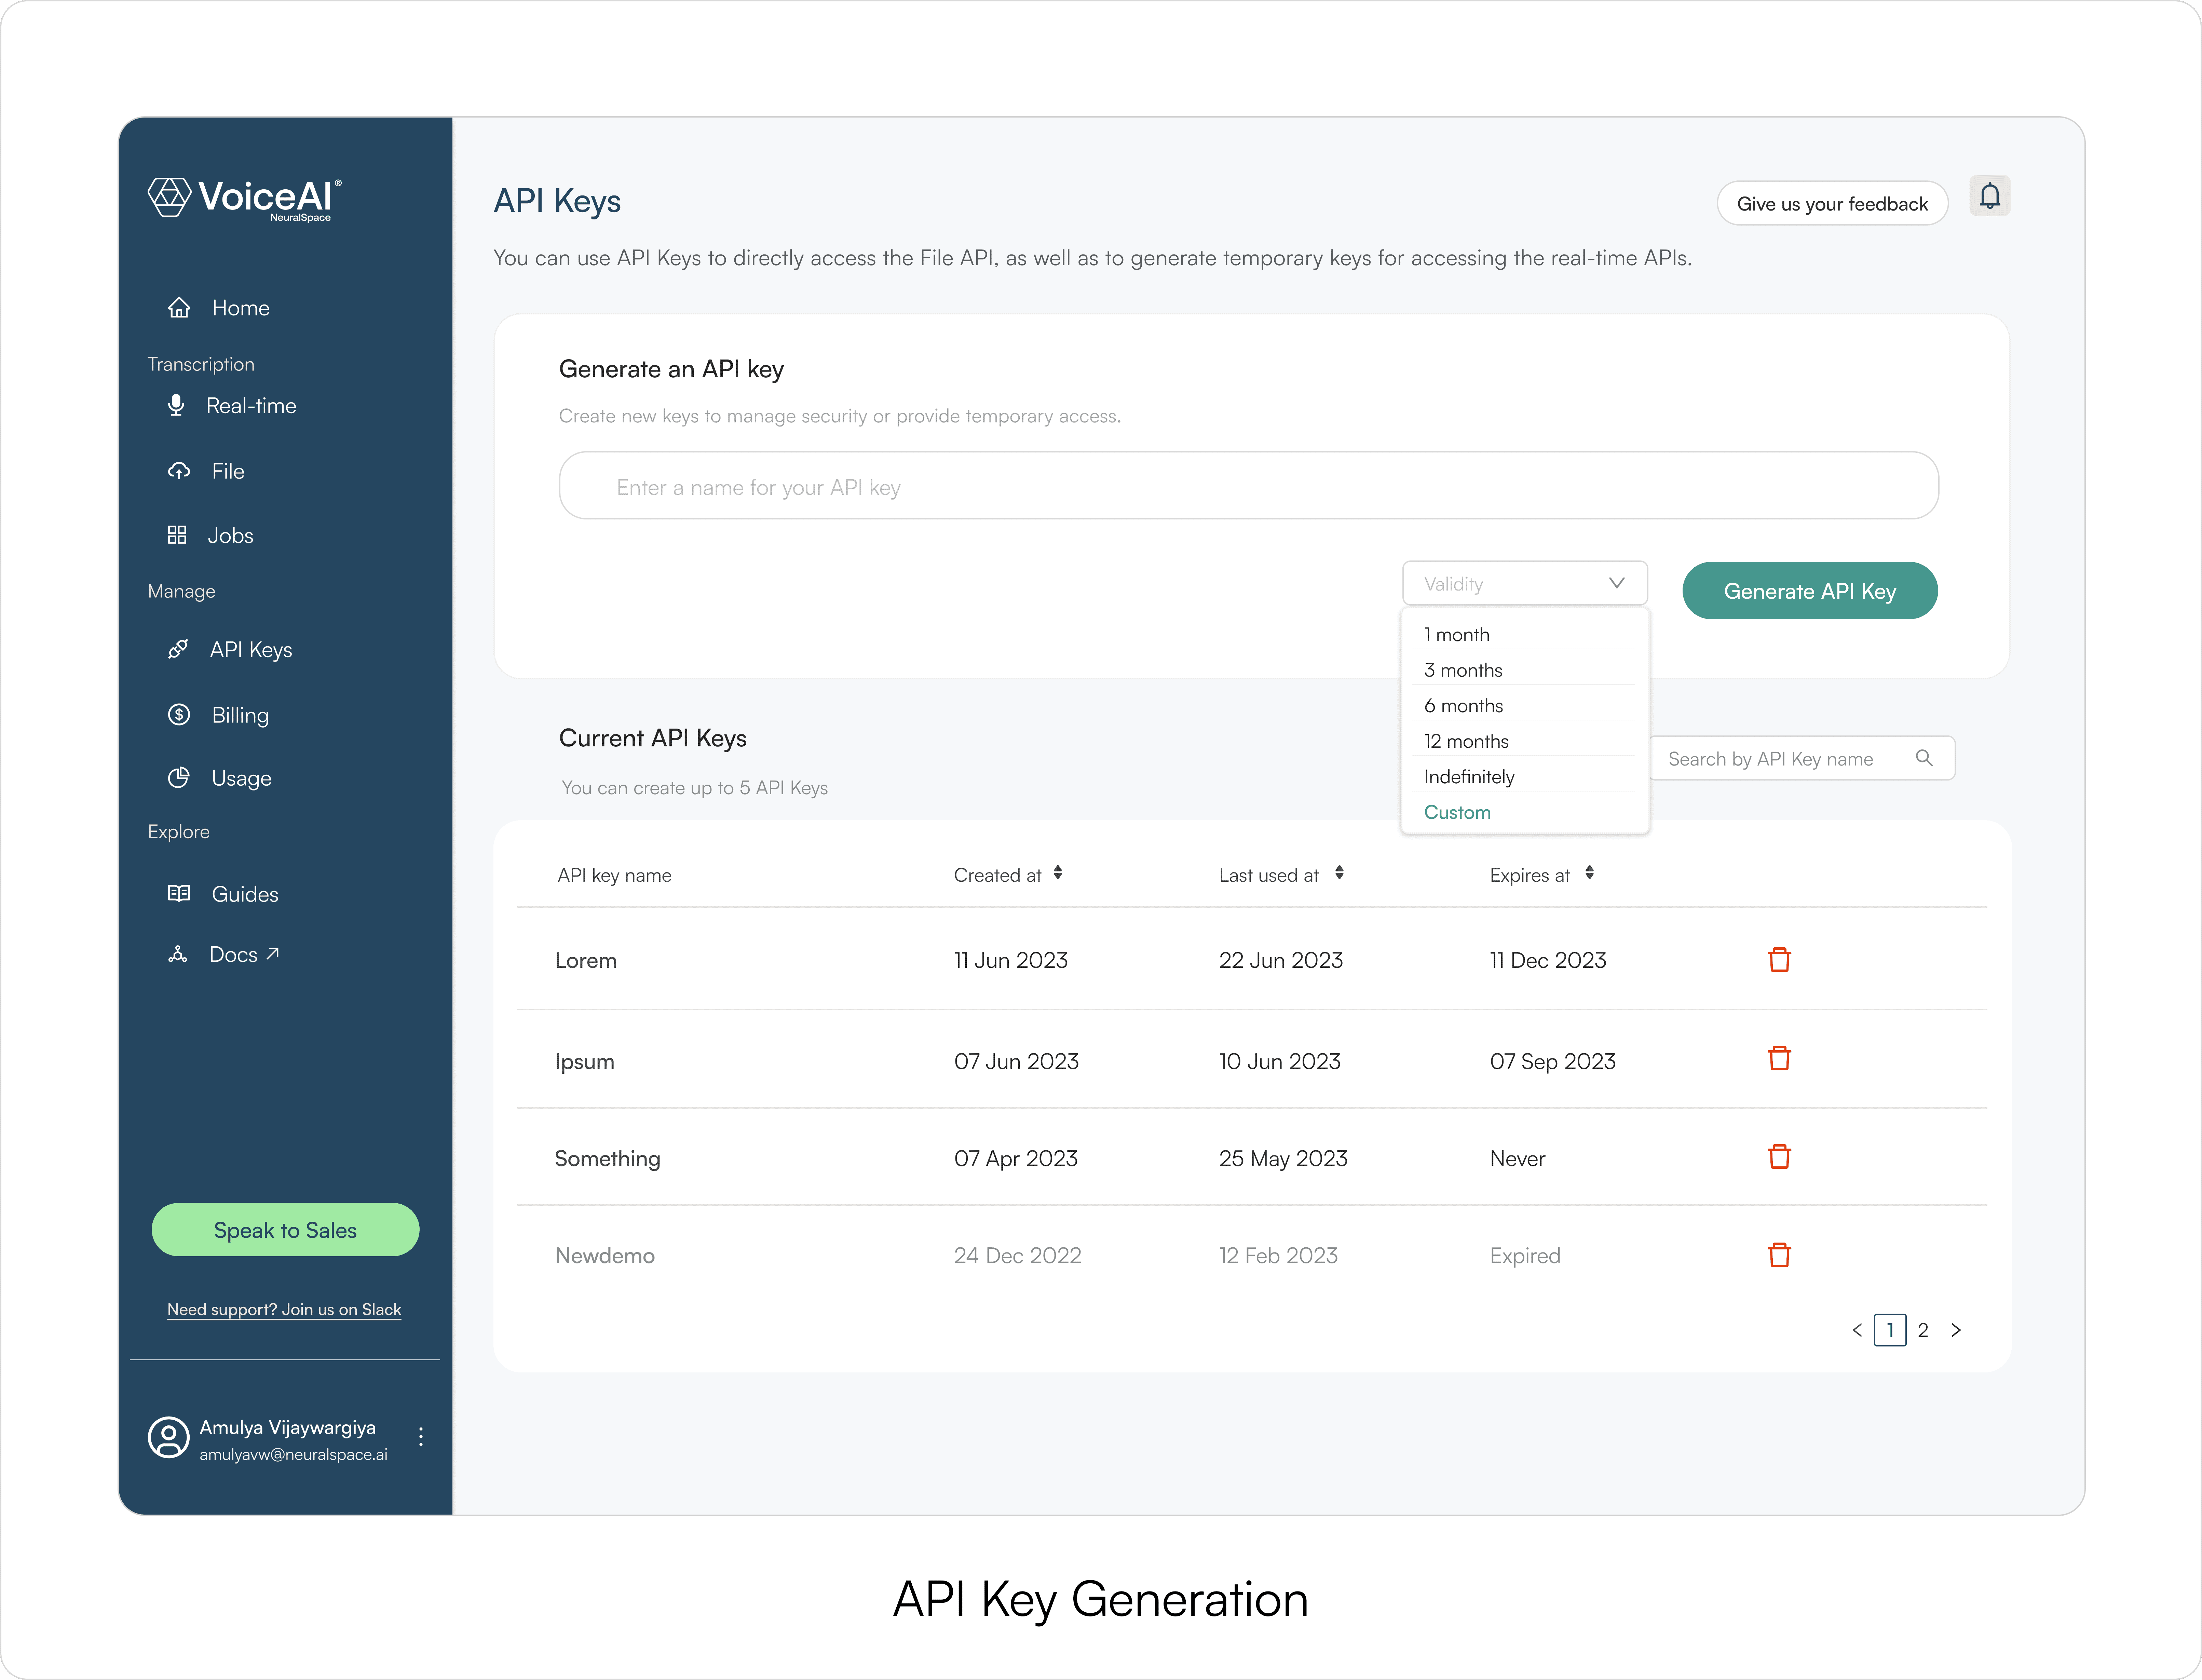Screen dimensions: 2202x1680
Task: Open user menu three-dot icon
Action: (421, 1437)
